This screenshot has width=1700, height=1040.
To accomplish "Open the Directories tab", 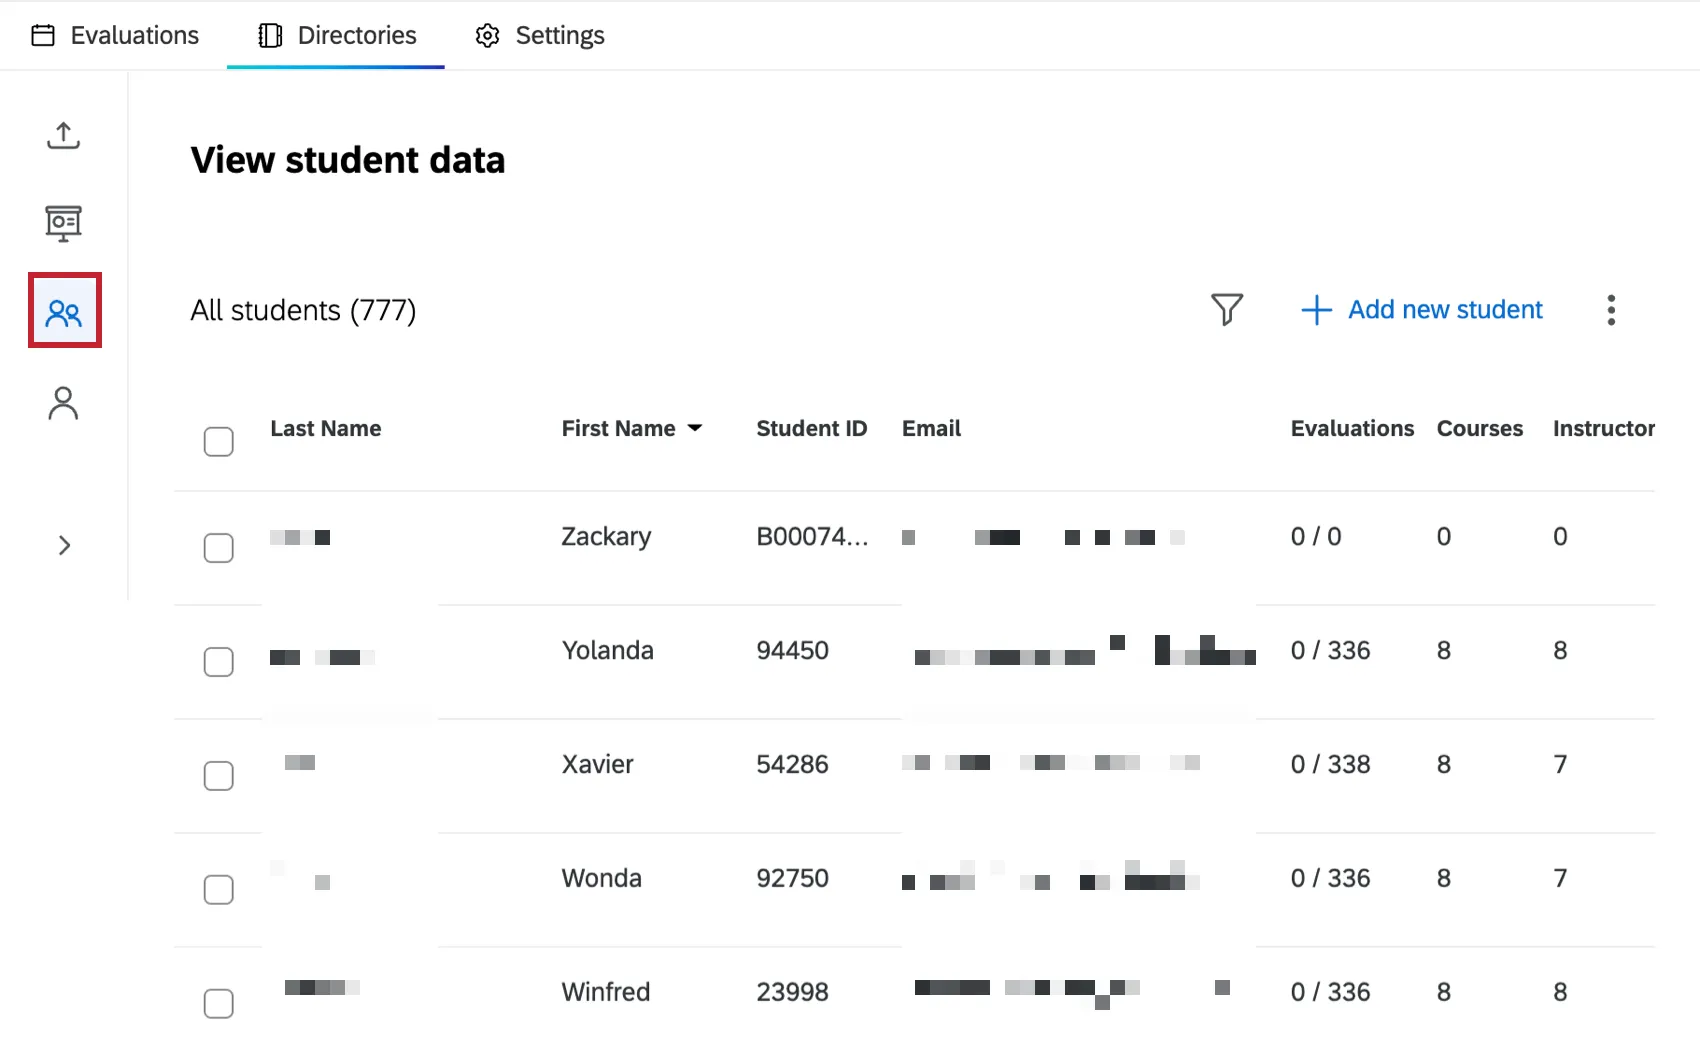I will [x=337, y=36].
